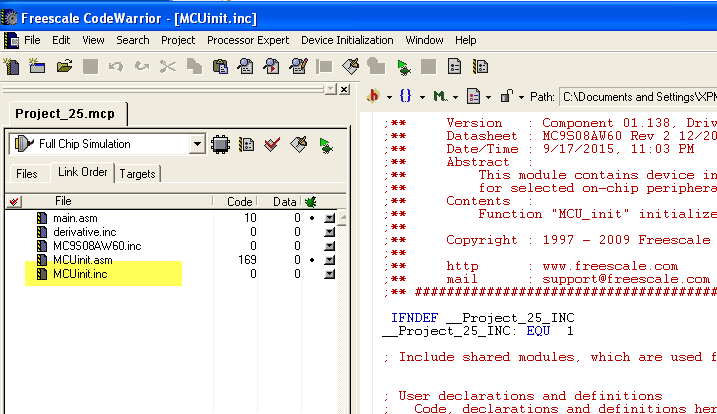Toggle debug info dot for MCUinit.asm
The width and height of the screenshot is (717, 414).
[x=312, y=260]
